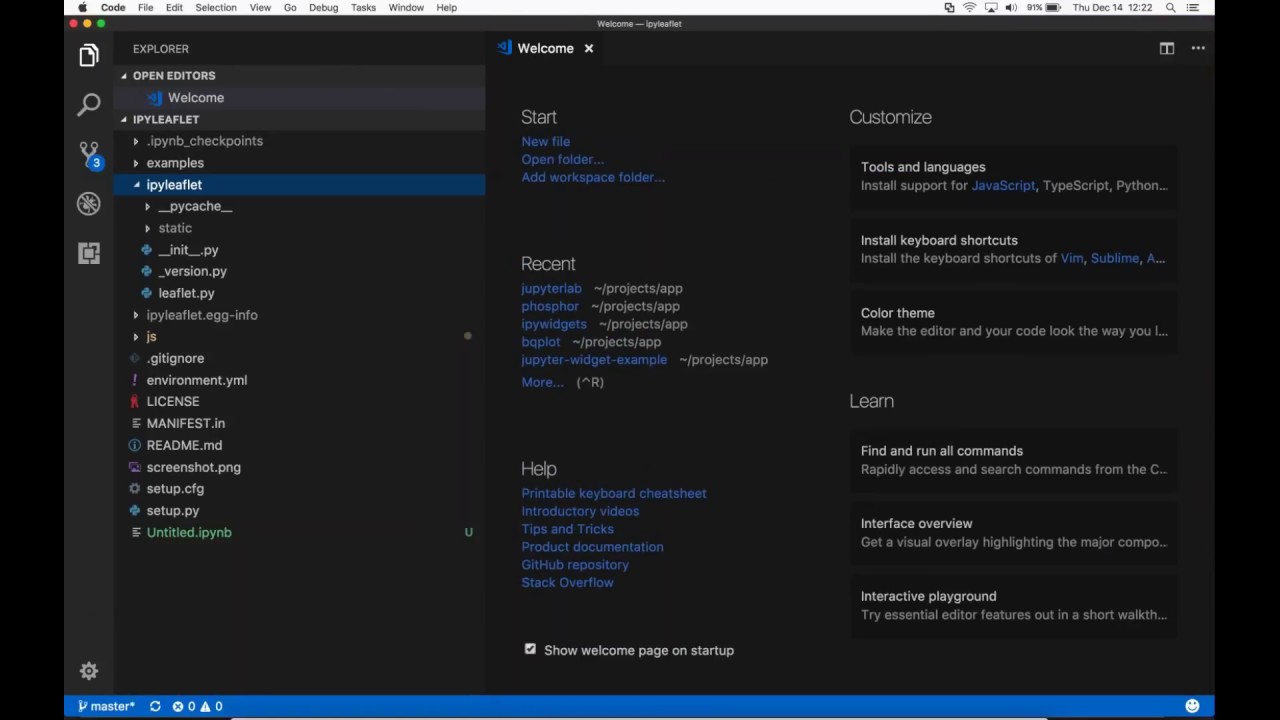The width and height of the screenshot is (1280, 720).
Task: Select the Welcome editor tab
Action: (x=545, y=48)
